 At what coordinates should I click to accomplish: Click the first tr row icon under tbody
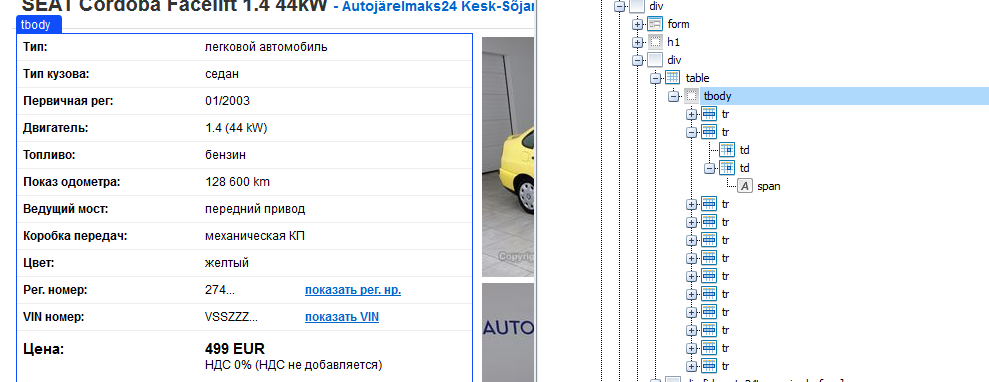click(x=709, y=114)
